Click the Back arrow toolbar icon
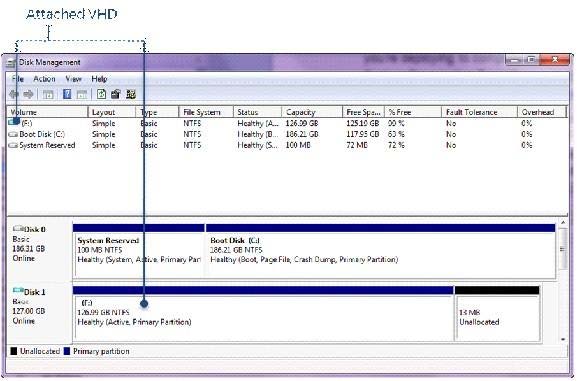This screenshot has width=577, height=381. pyautogui.click(x=14, y=95)
